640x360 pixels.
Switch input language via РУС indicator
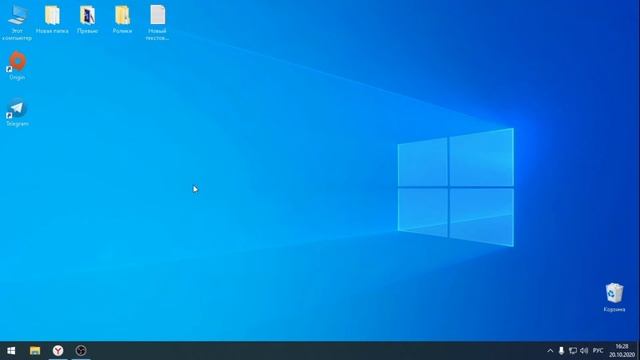click(x=598, y=351)
